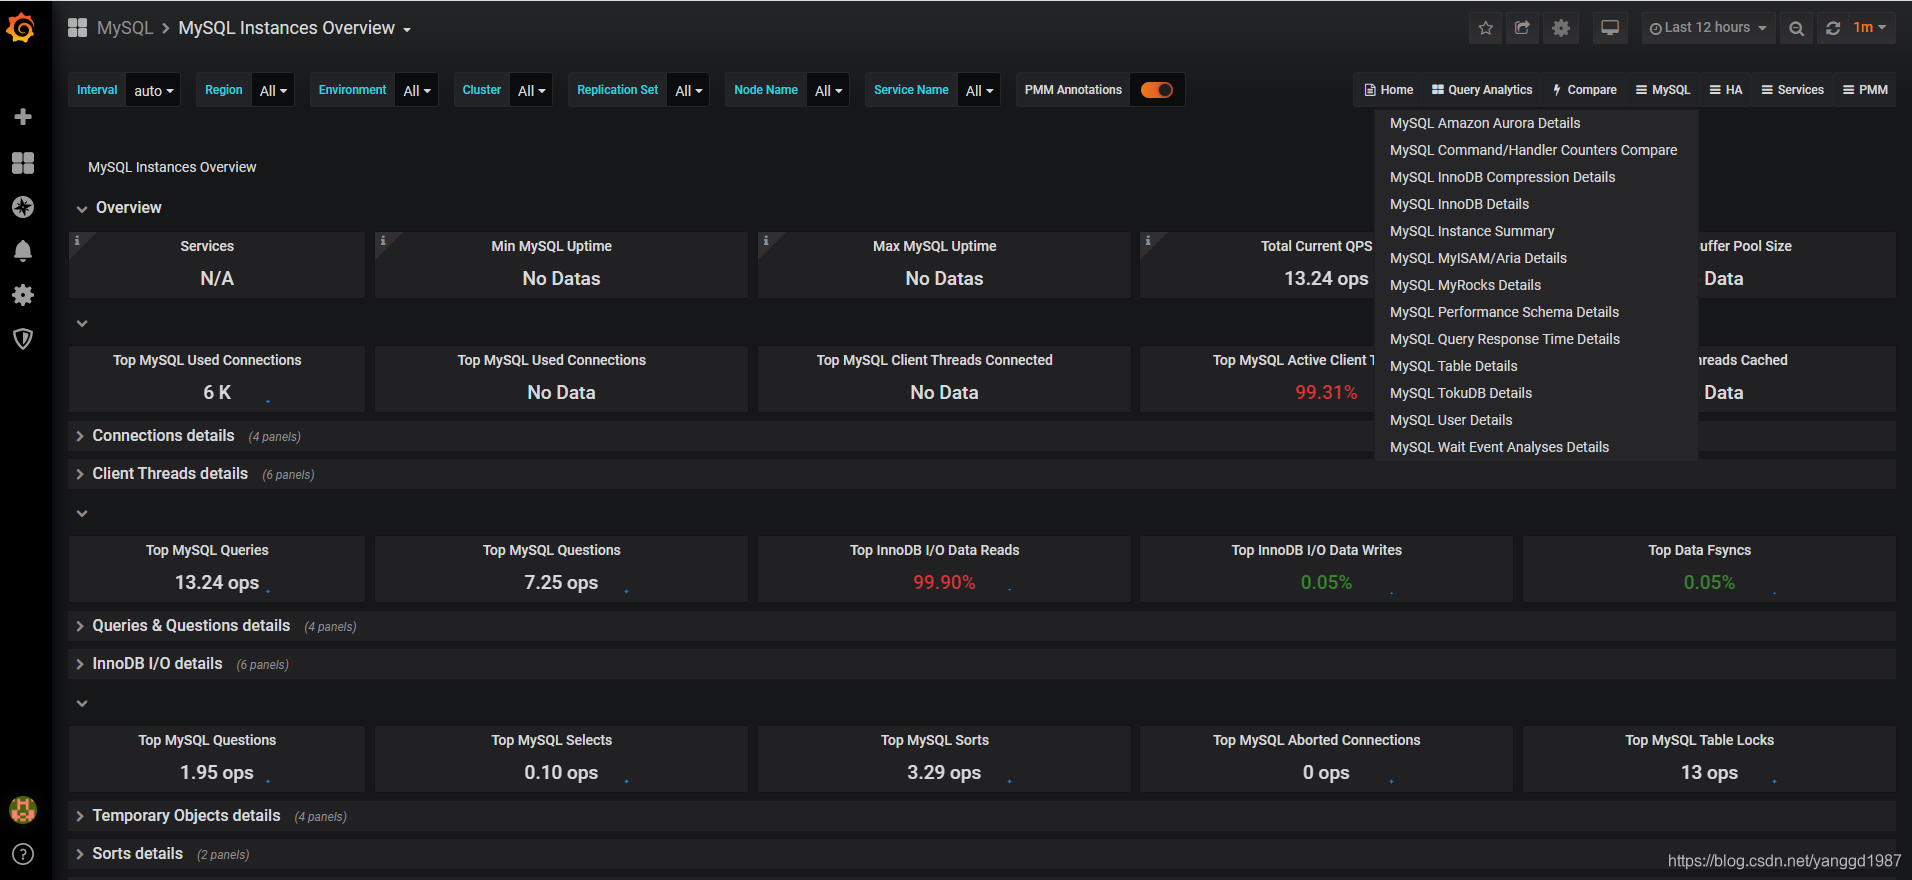Open the Replication Set All dropdown
The height and width of the screenshot is (880, 1912).
coord(688,90)
